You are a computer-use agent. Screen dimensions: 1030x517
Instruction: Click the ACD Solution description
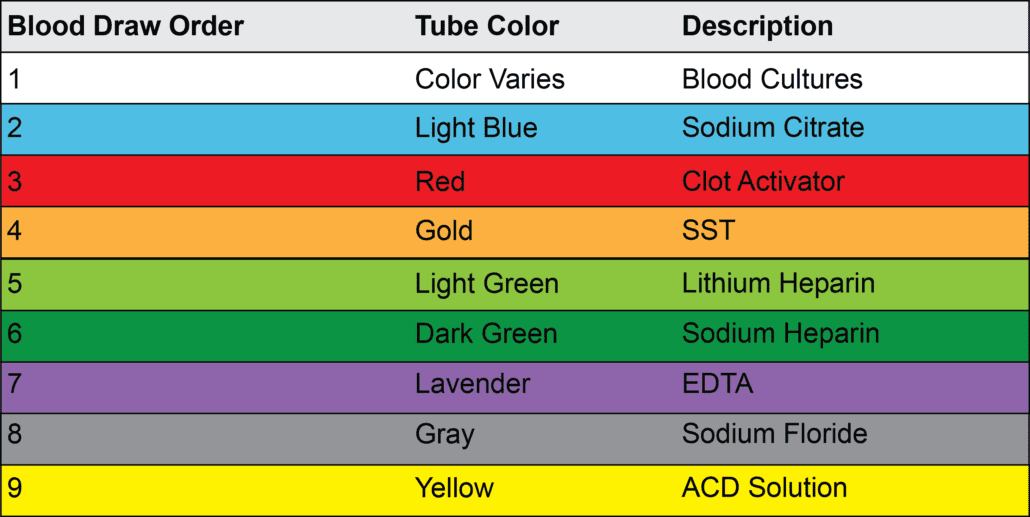764,488
